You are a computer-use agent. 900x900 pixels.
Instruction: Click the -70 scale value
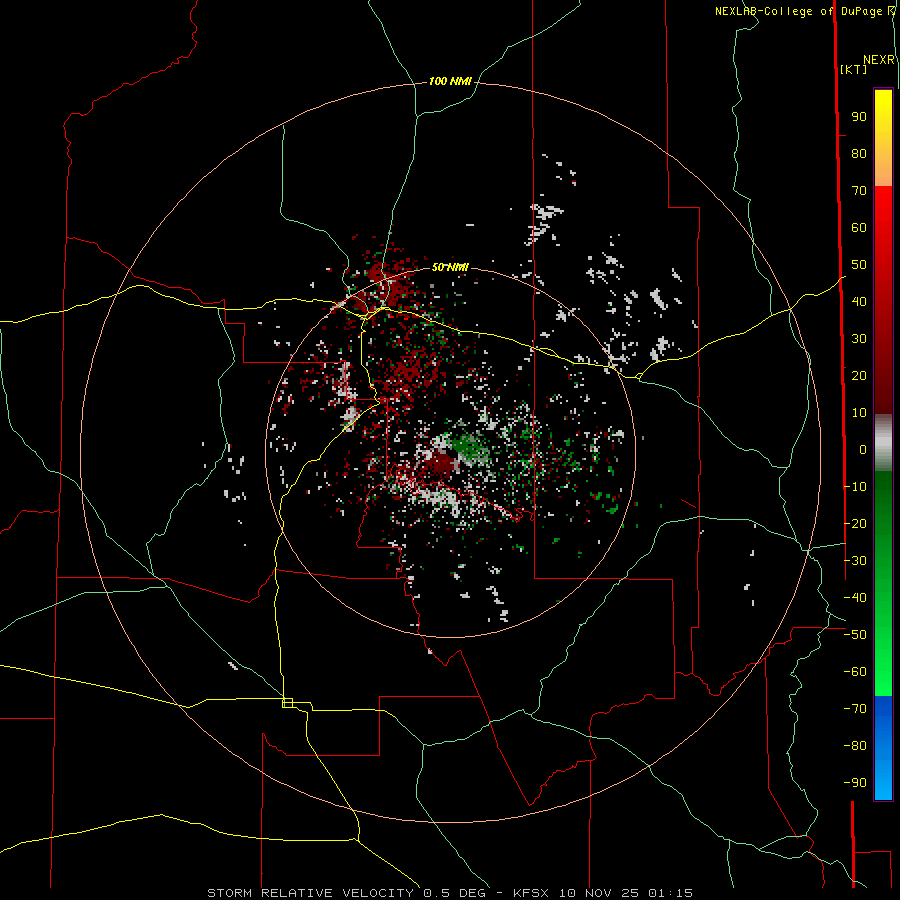(855, 709)
